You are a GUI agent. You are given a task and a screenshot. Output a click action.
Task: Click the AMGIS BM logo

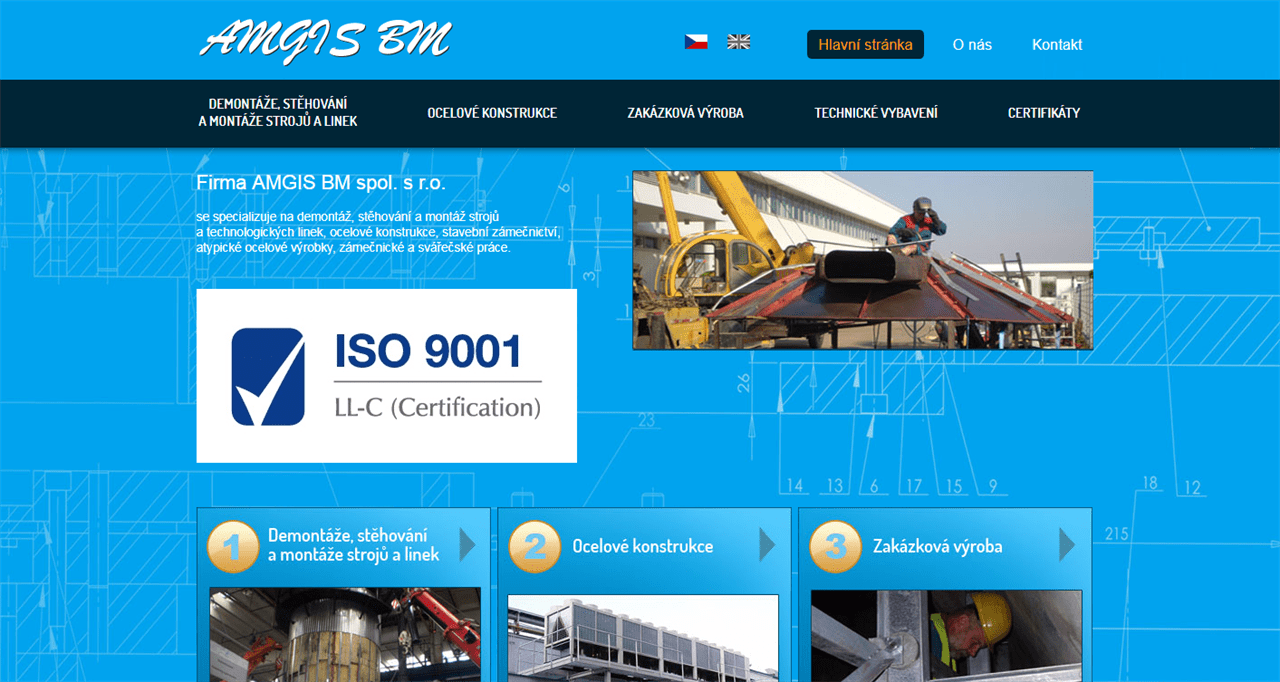pos(325,40)
